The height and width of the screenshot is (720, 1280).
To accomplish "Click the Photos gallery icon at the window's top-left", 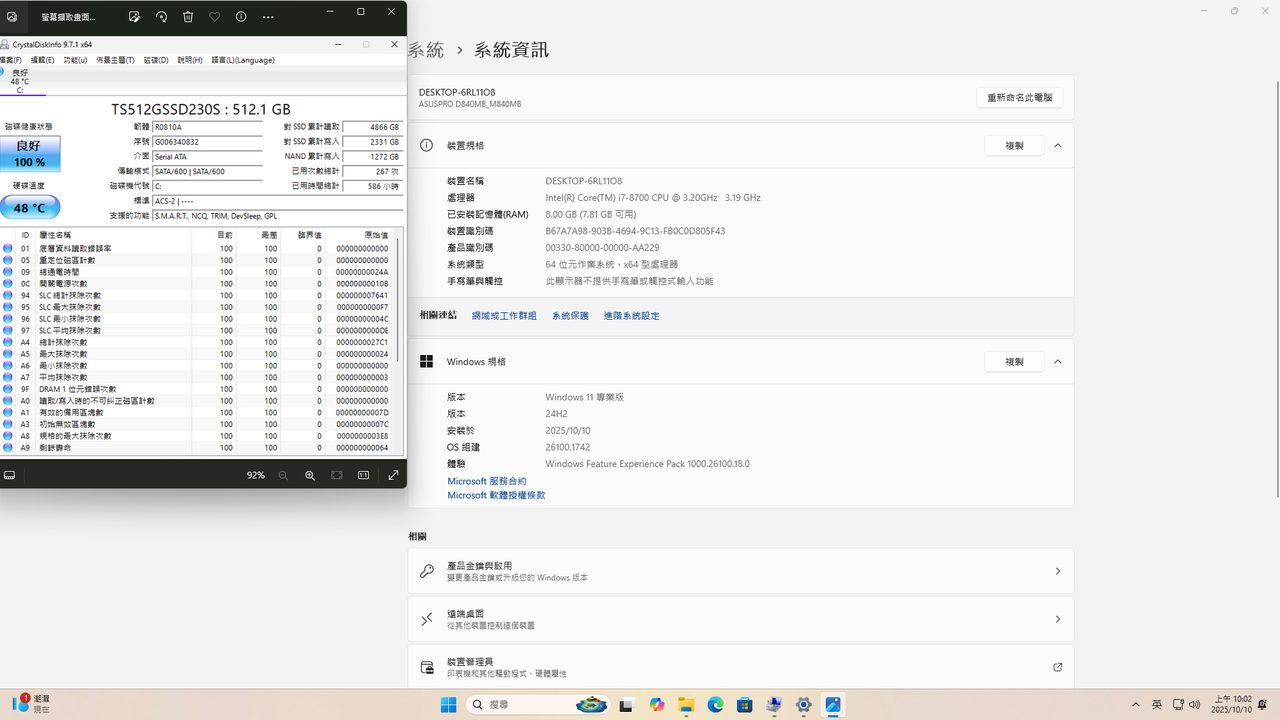I will (12, 17).
